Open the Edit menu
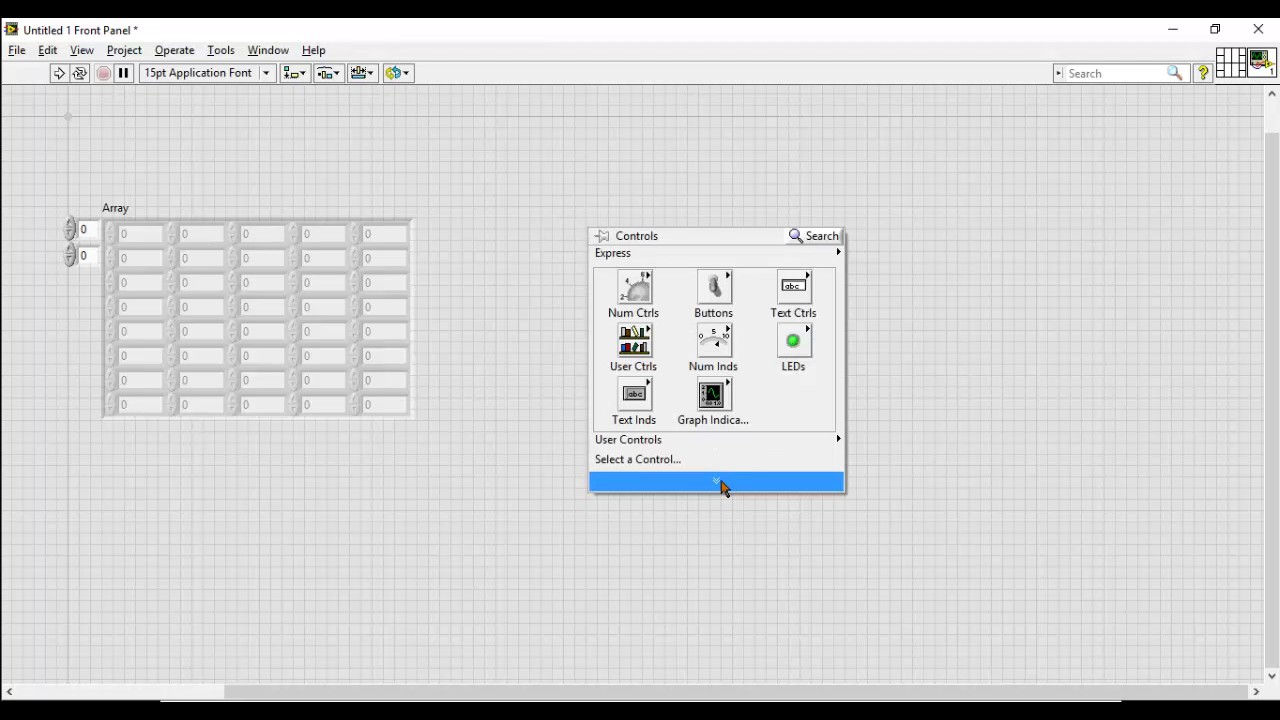Screen dimensions: 1280x720 point(48,50)
